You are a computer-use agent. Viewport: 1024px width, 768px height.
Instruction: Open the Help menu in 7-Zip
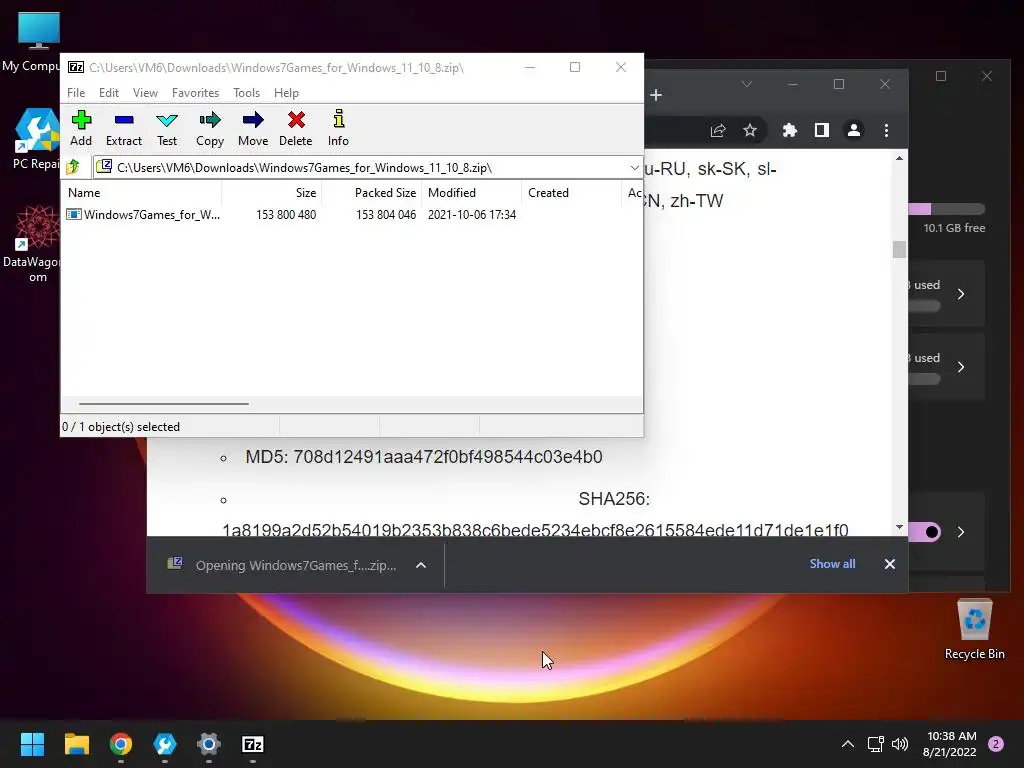coord(286,93)
